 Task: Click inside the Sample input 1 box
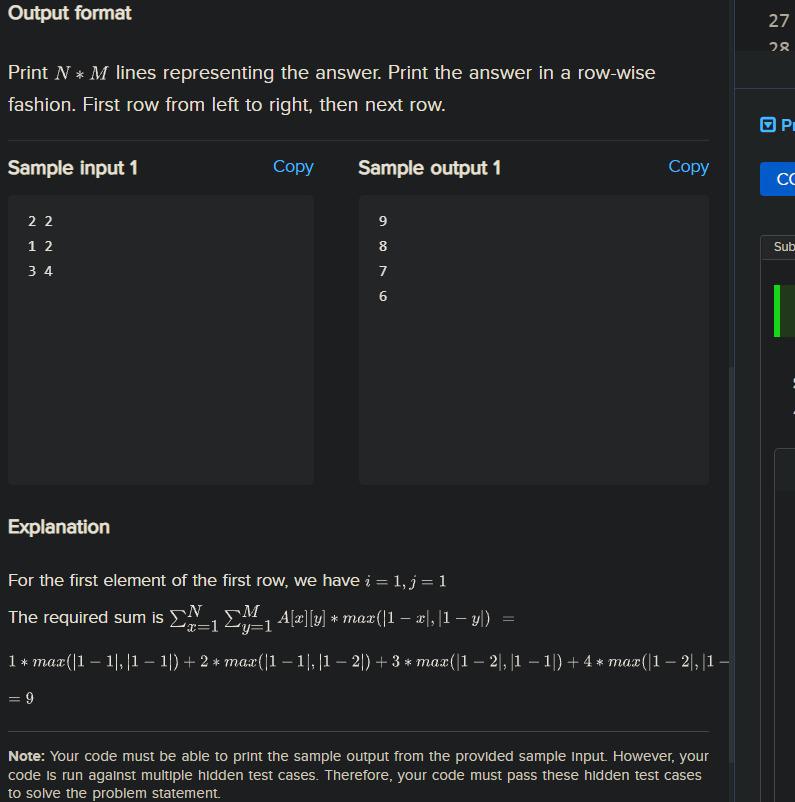click(161, 340)
